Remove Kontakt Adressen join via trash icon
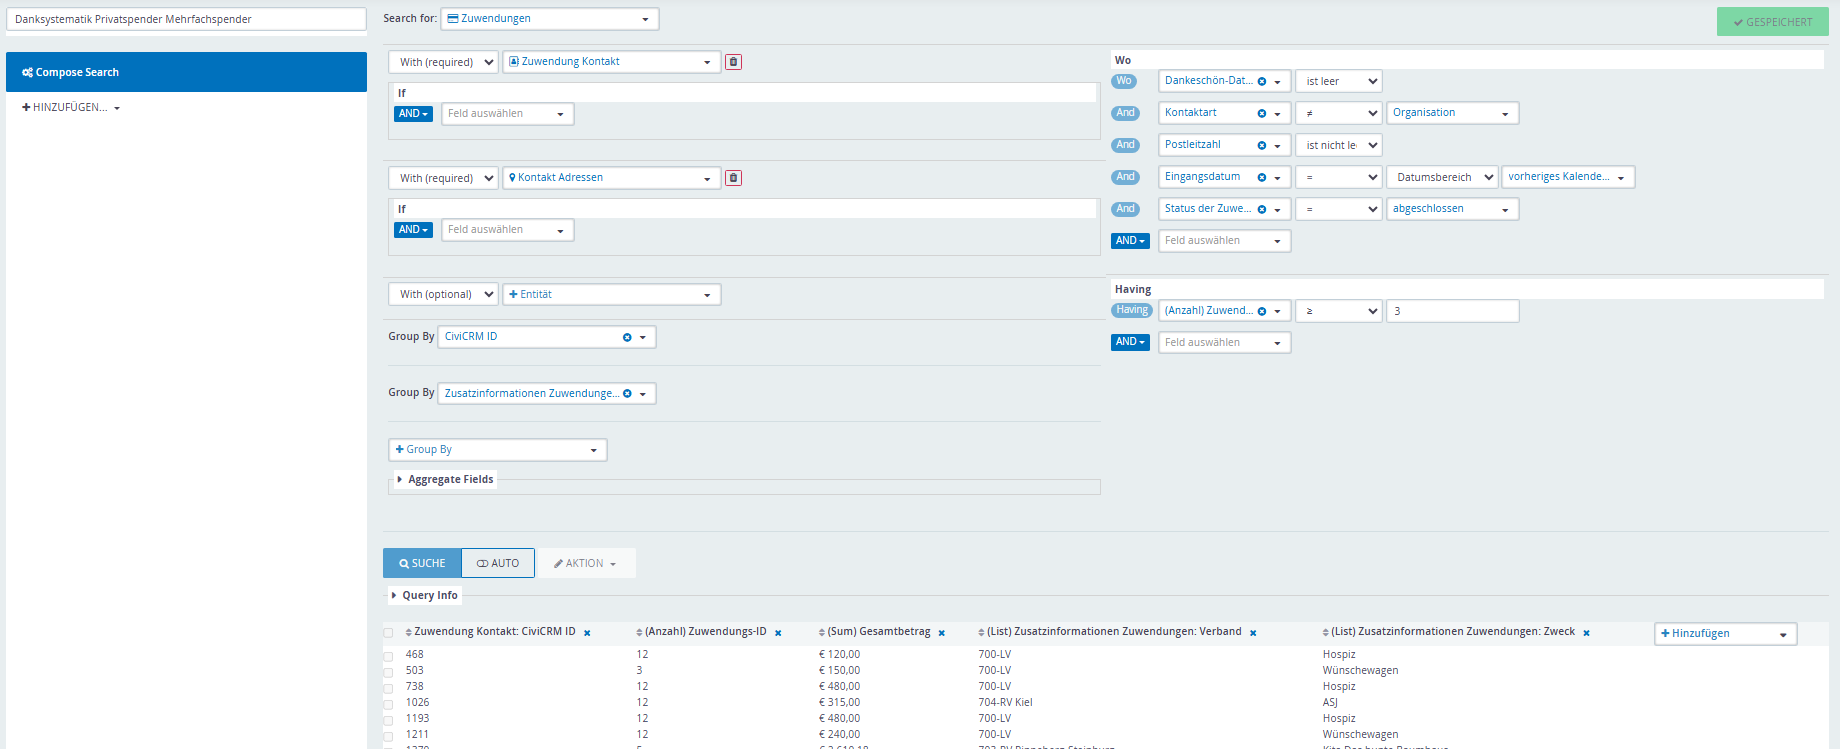The width and height of the screenshot is (1840, 749). (x=733, y=178)
